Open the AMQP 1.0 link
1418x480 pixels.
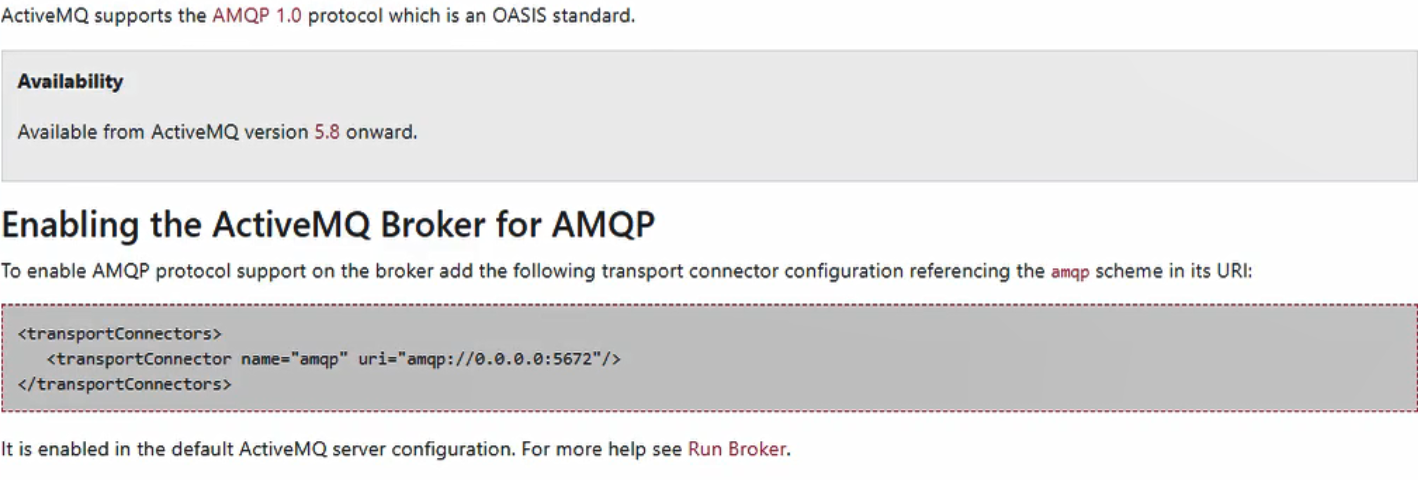[257, 17]
